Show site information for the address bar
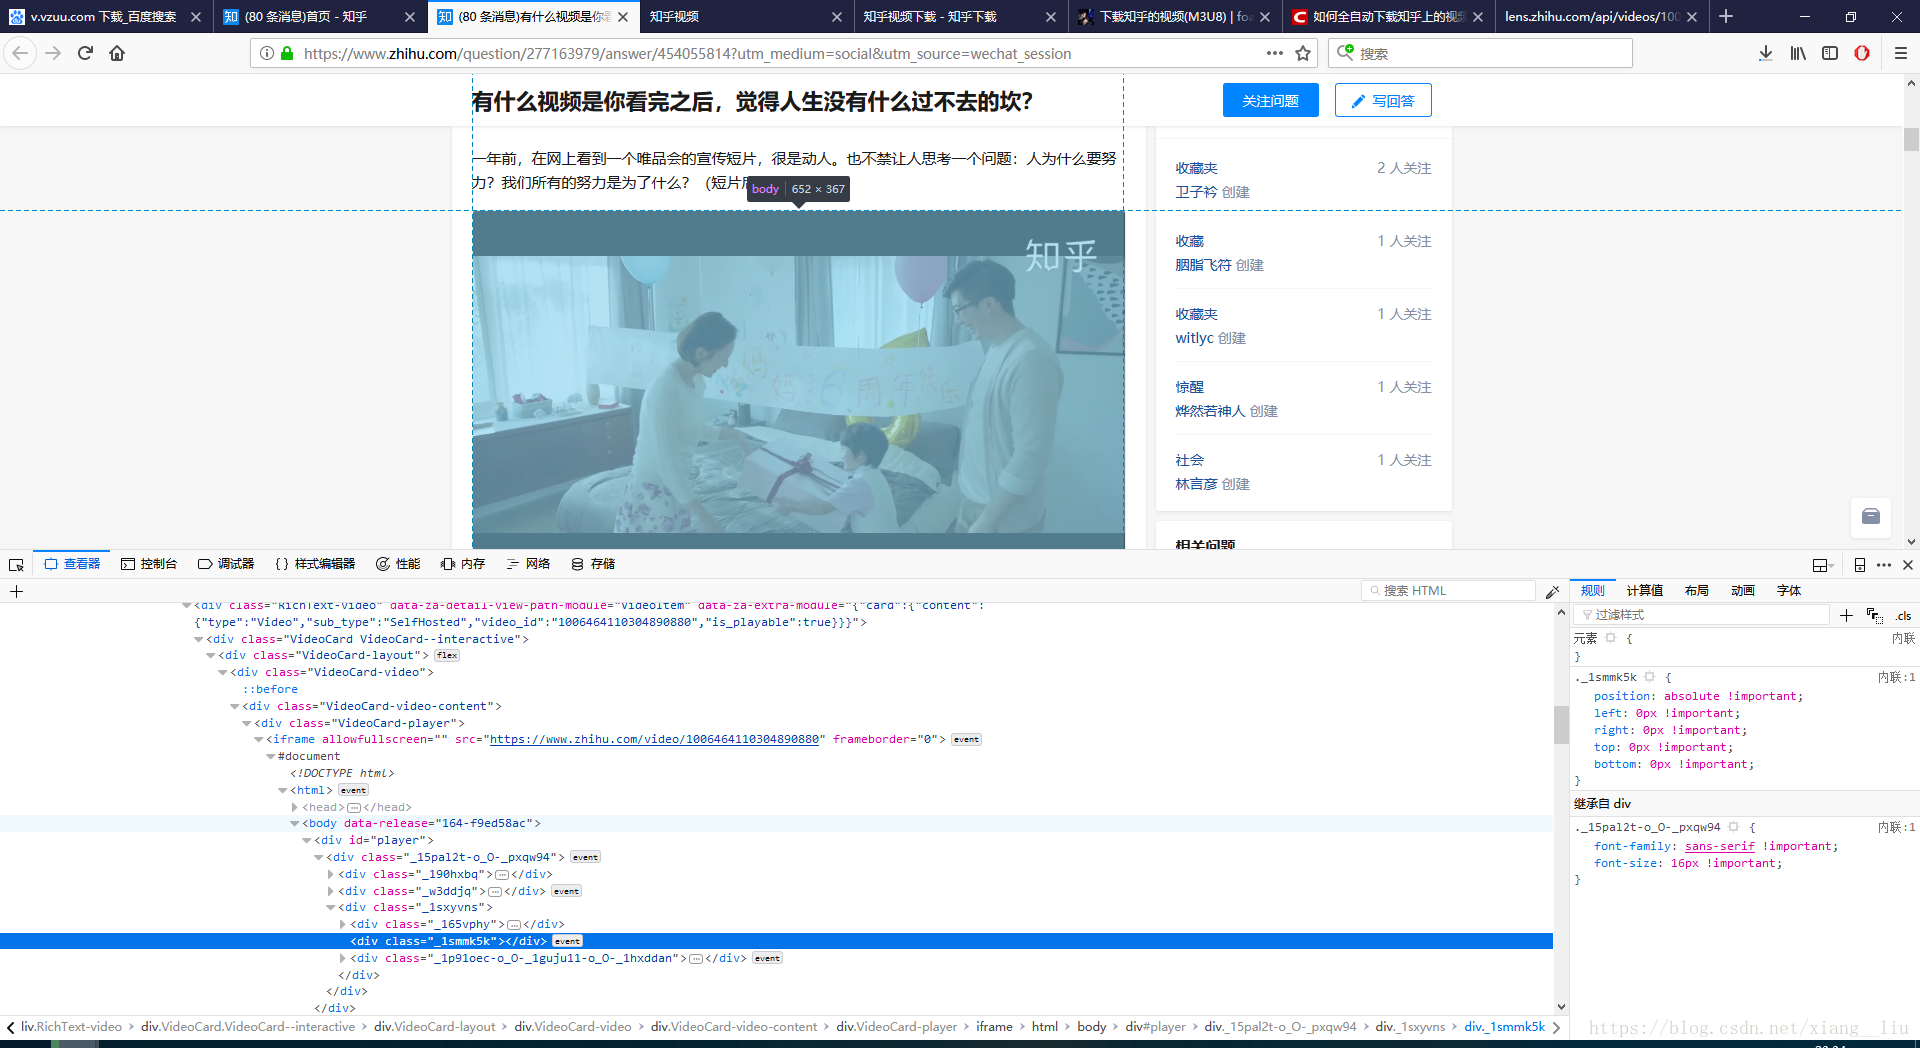1920x1048 pixels. point(267,53)
